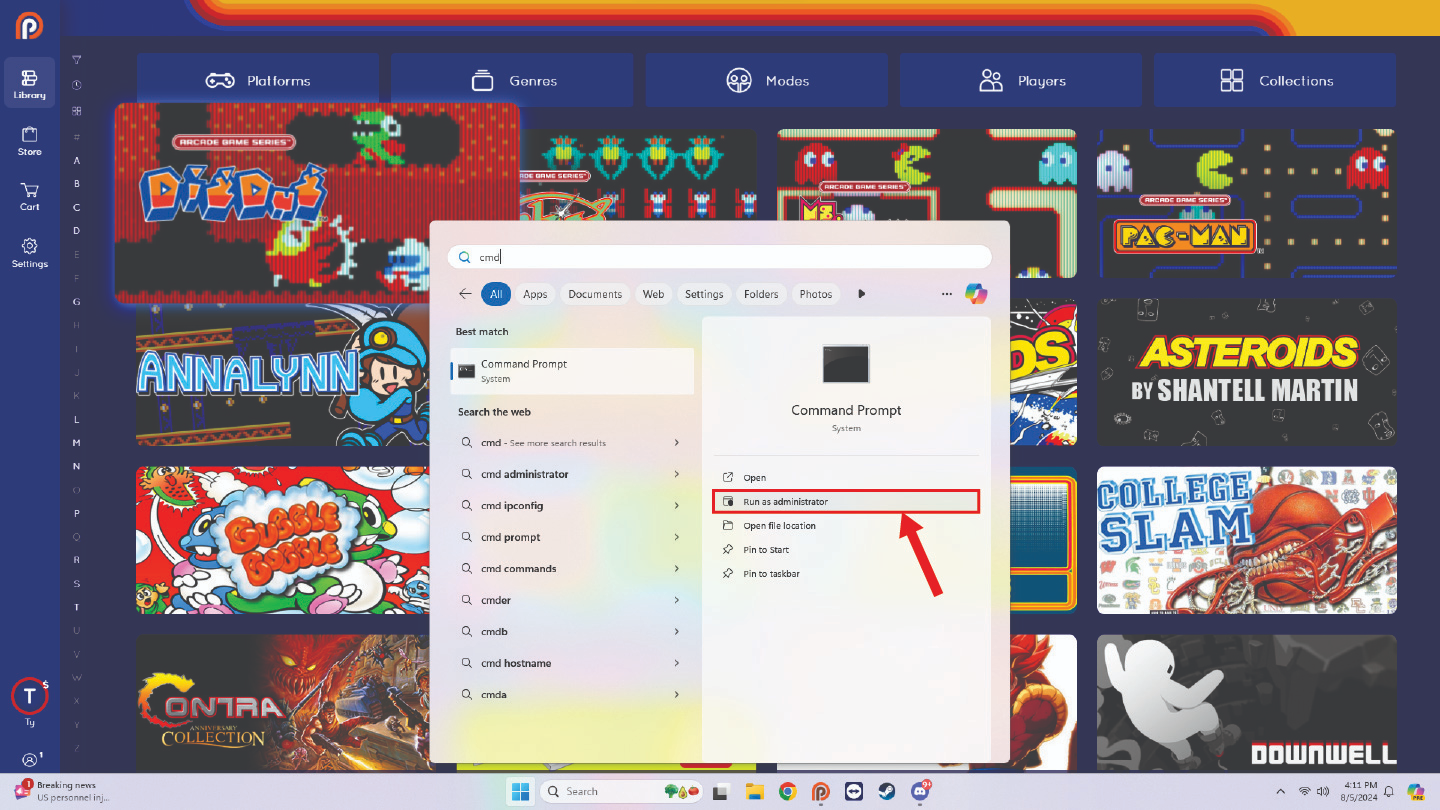Open the Players filter tab

pos(1020,81)
